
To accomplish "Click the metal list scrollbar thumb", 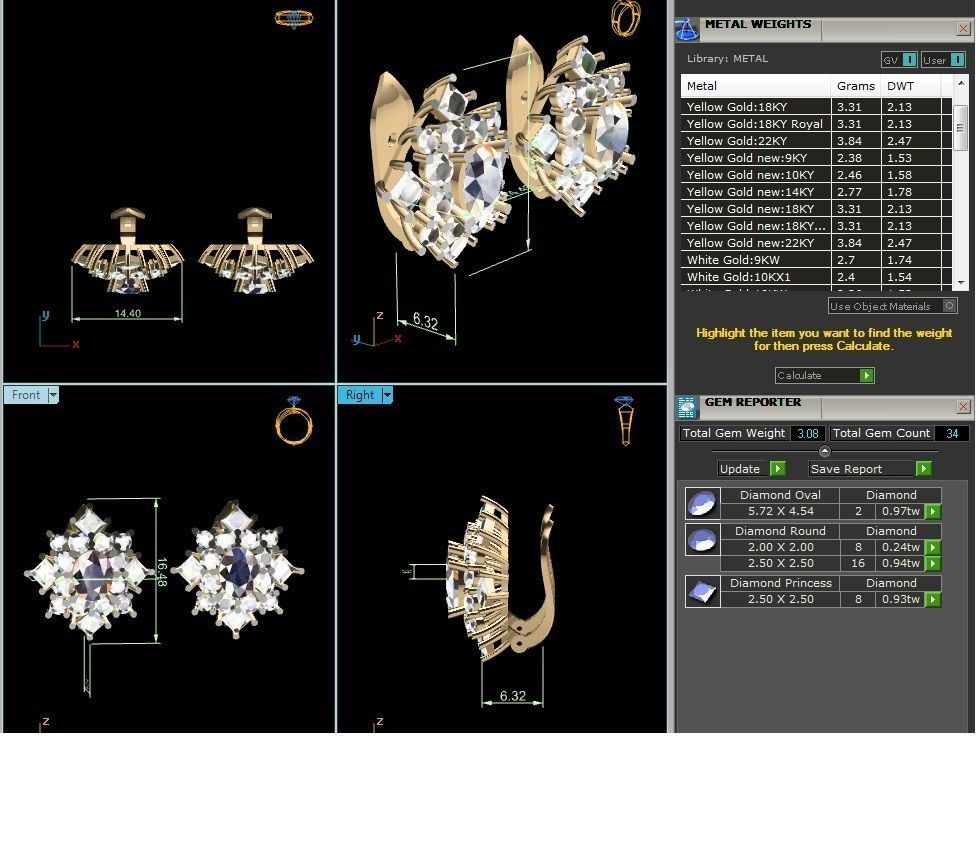I will click(x=960, y=128).
